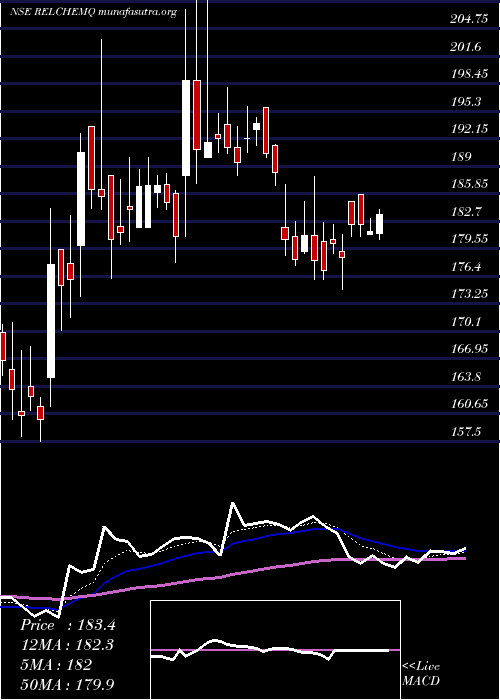
Task: Click the 176.4 price axis label
Action: [466, 267]
